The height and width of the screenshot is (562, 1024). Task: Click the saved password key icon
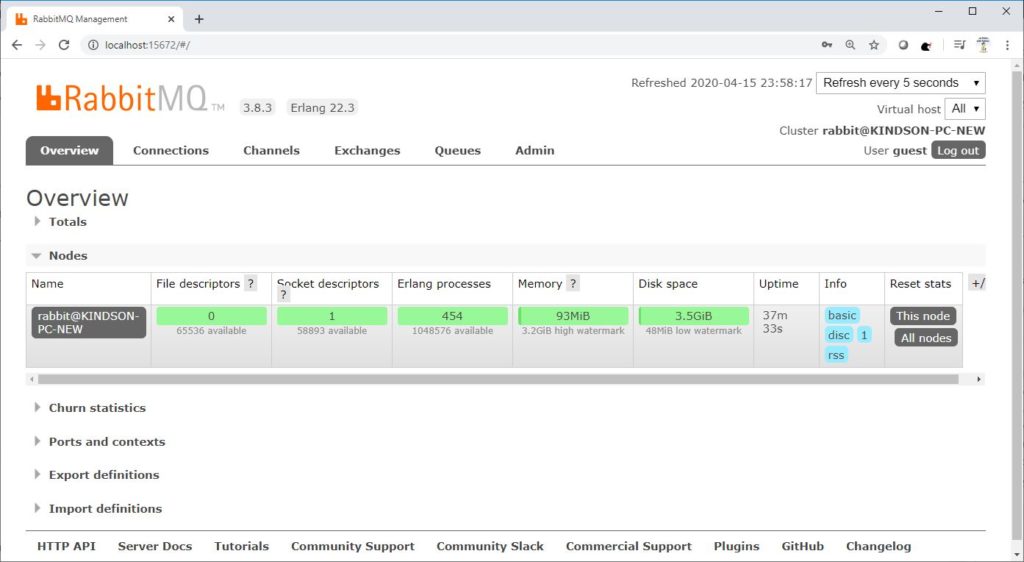pyautogui.click(x=827, y=45)
